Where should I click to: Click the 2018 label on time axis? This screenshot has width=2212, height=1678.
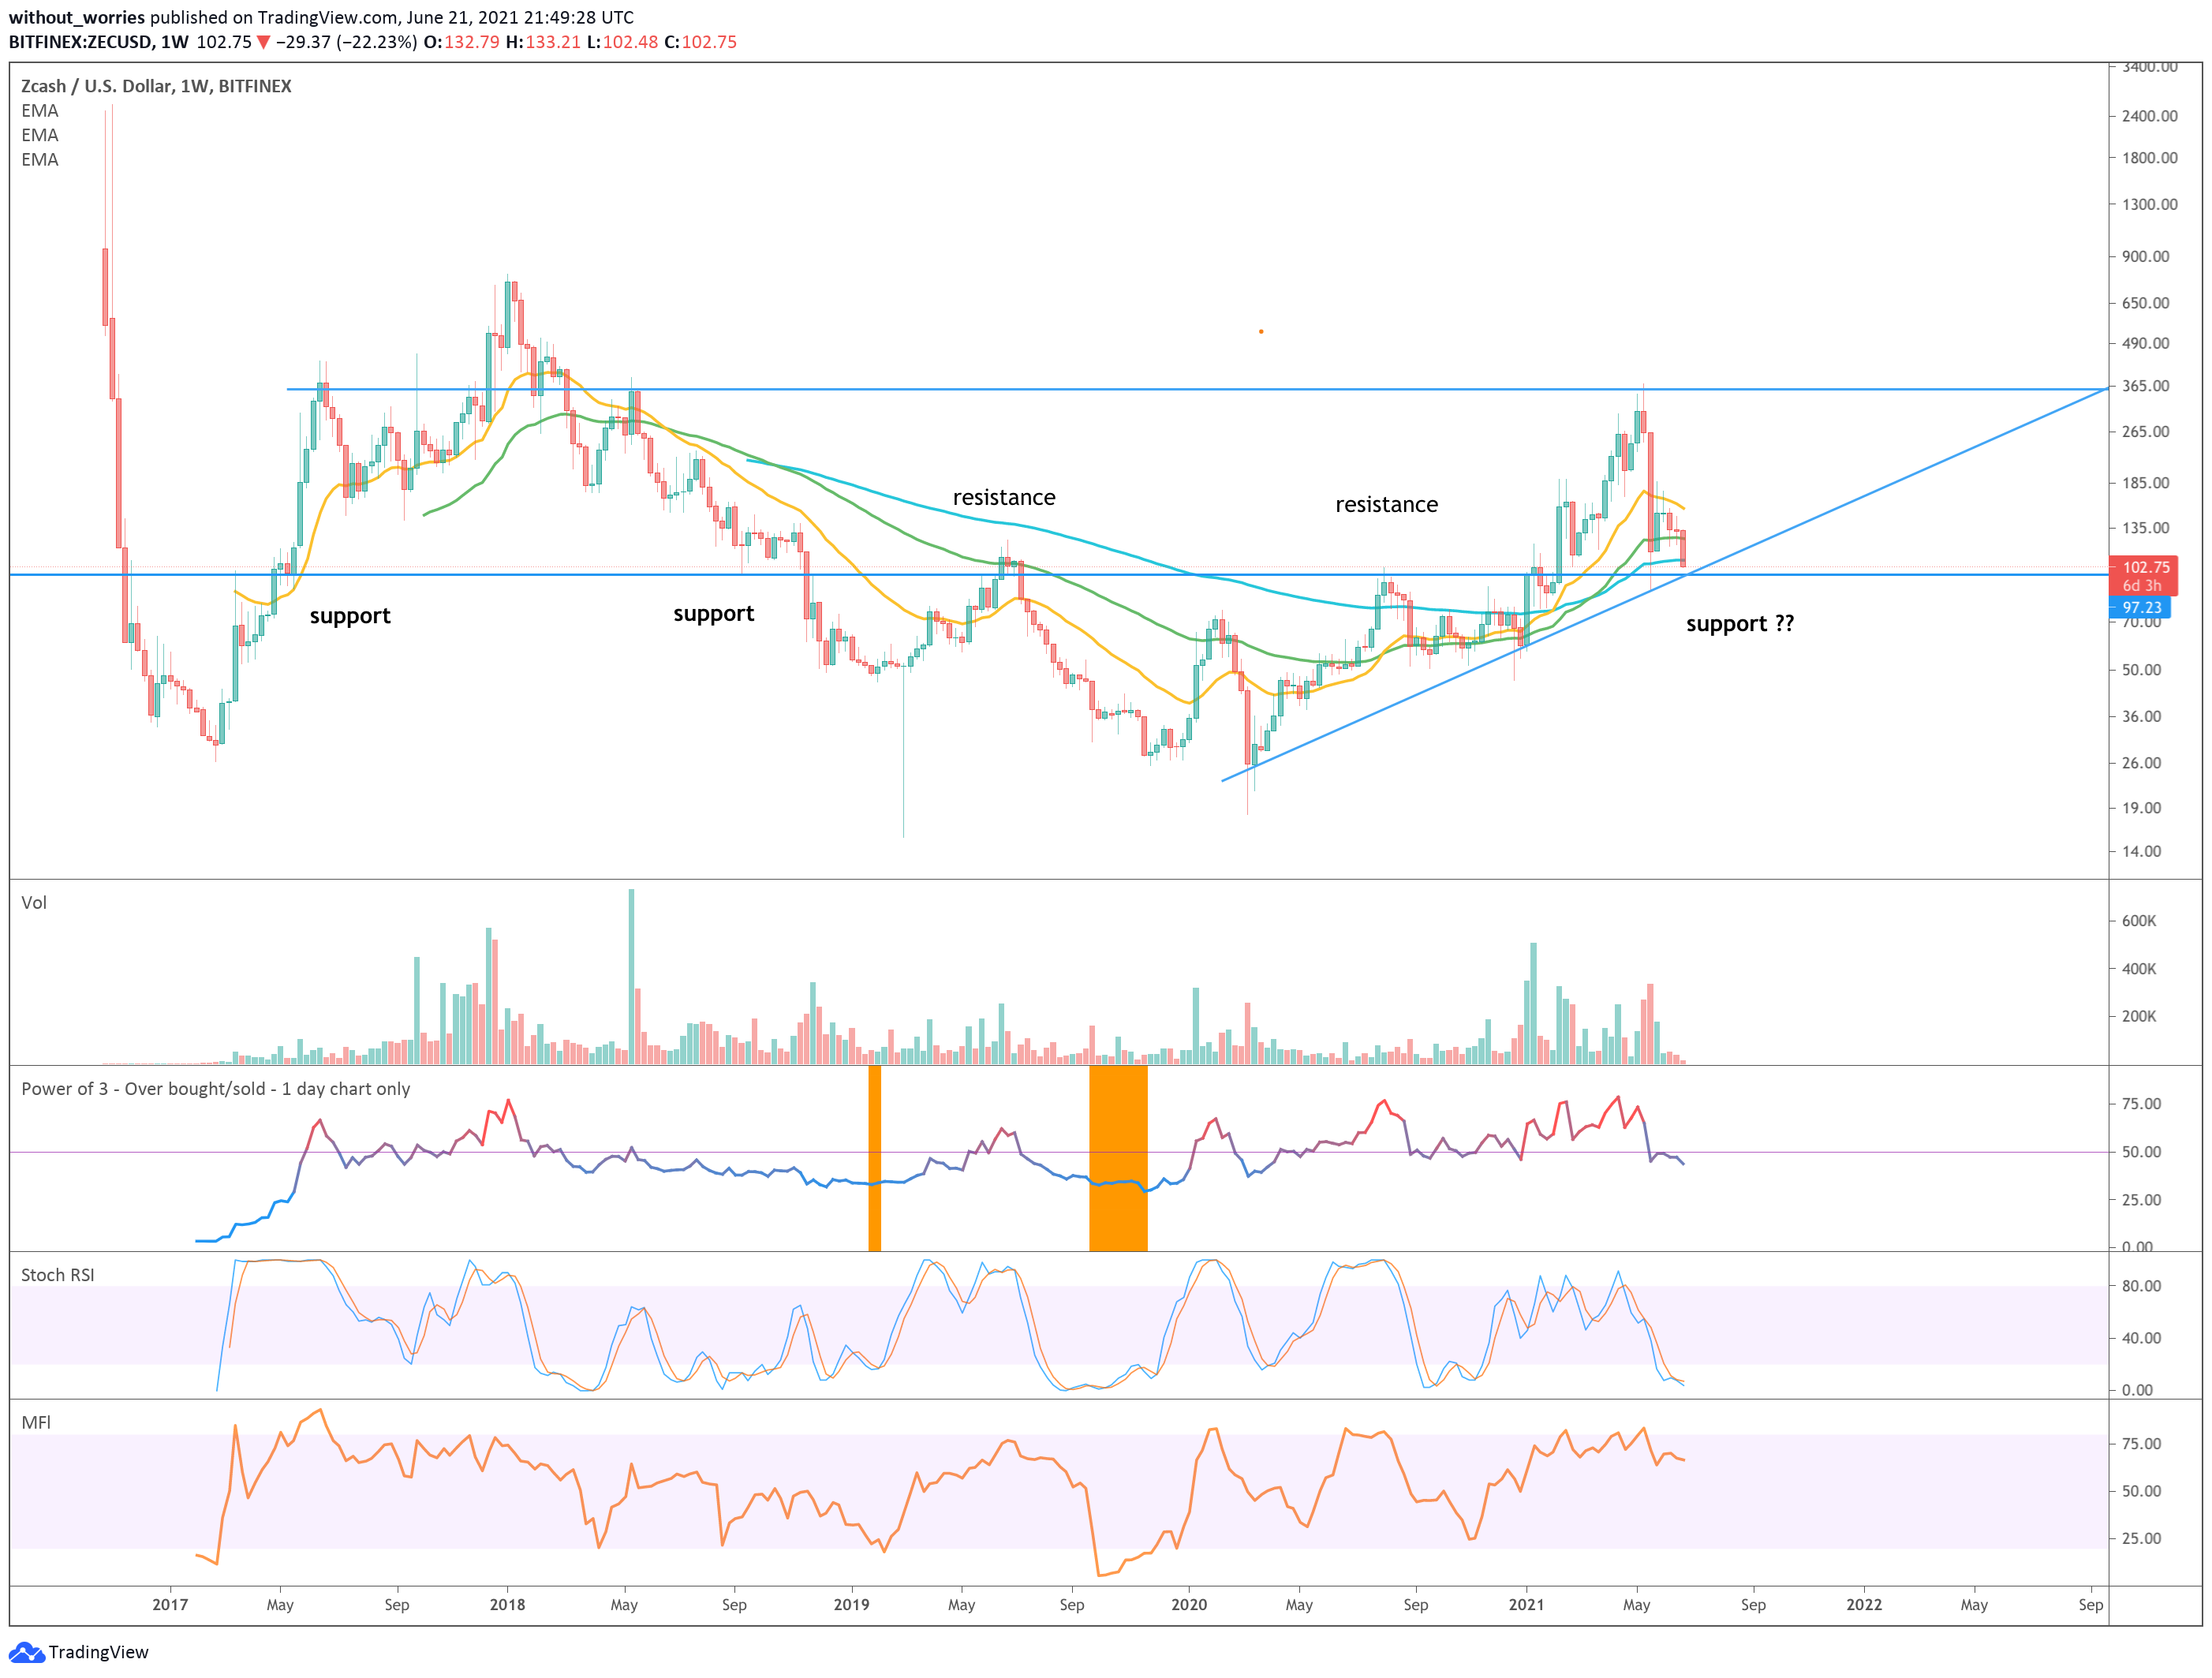point(507,1604)
